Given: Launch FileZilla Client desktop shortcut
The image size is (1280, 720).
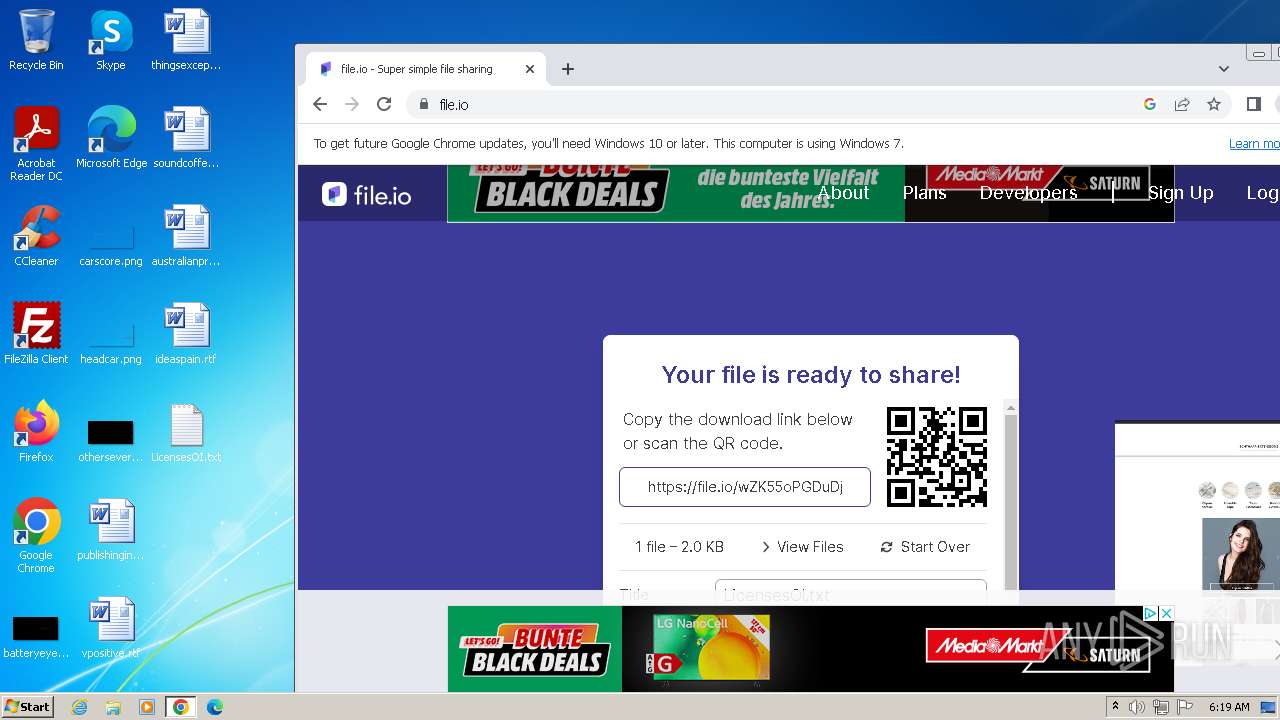Looking at the screenshot, I should click(x=36, y=334).
